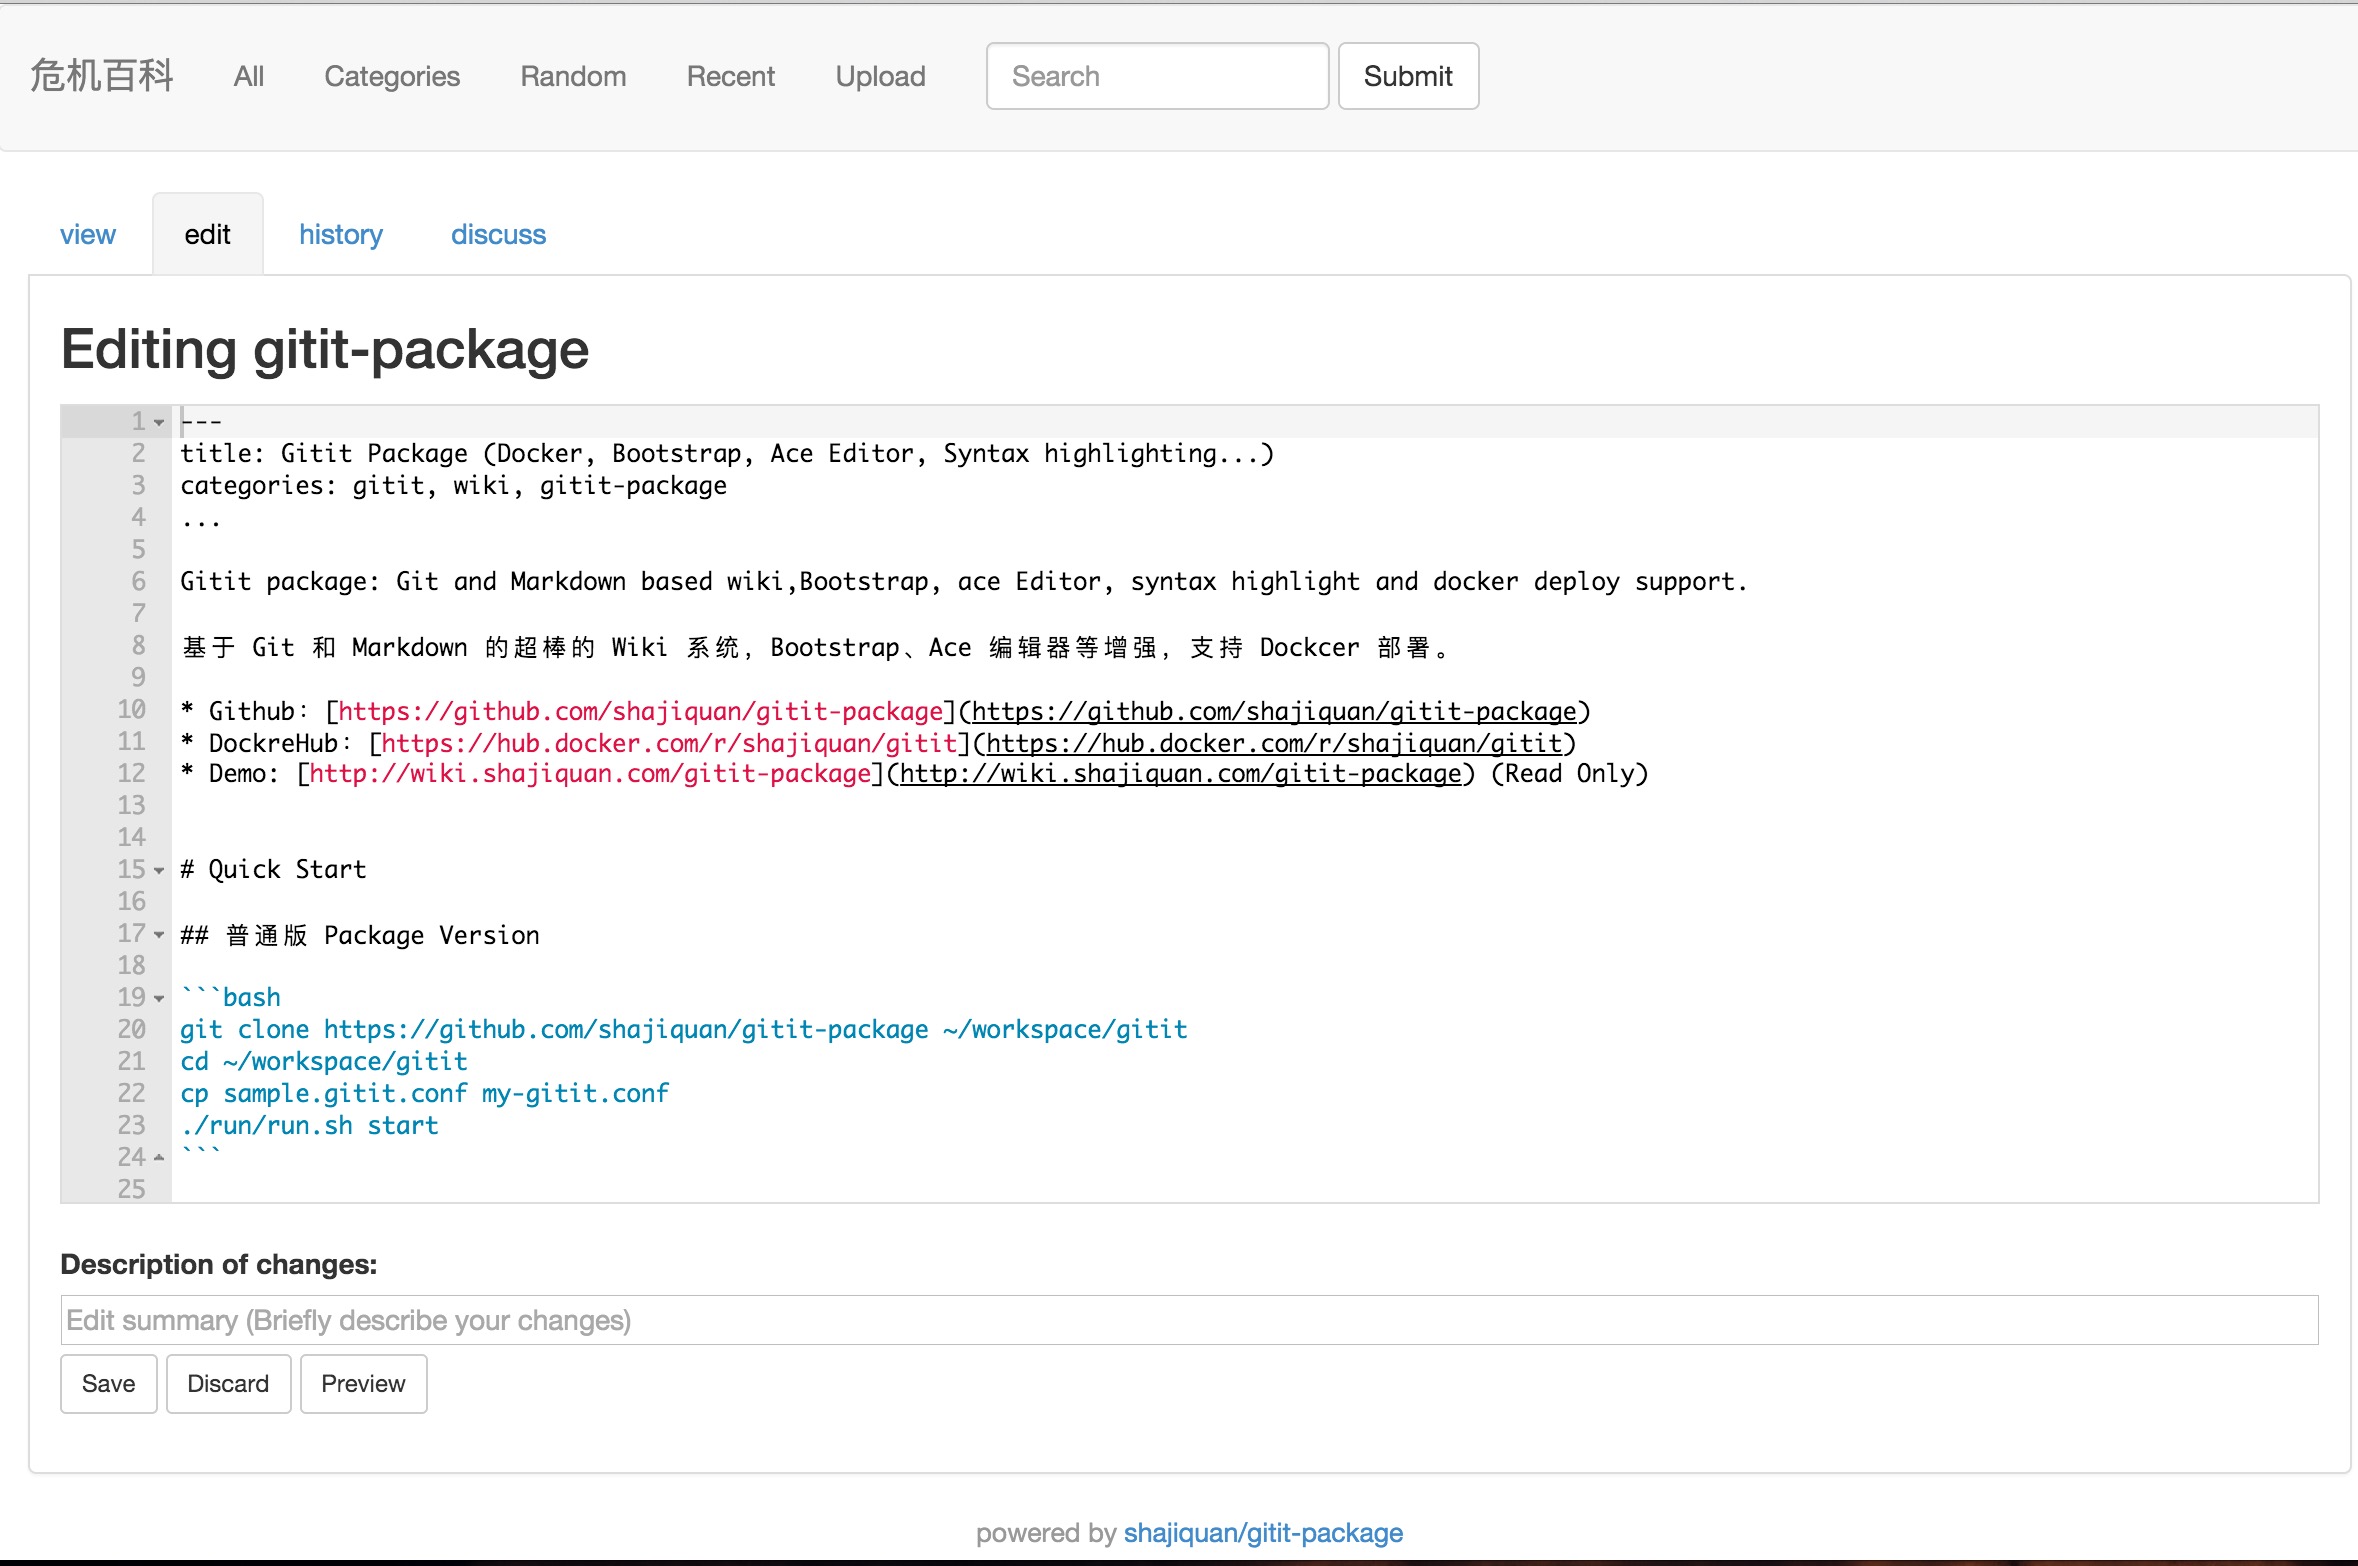The width and height of the screenshot is (2358, 1566).
Task: Go to a Random page
Action: coord(573,76)
